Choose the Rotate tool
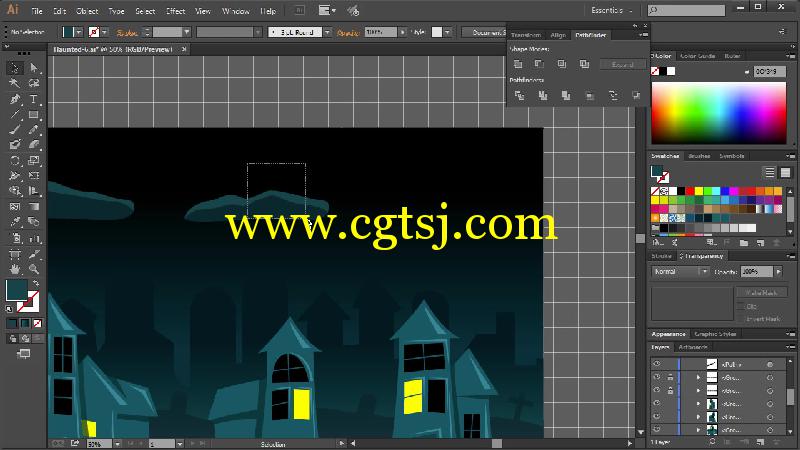 tap(15, 161)
